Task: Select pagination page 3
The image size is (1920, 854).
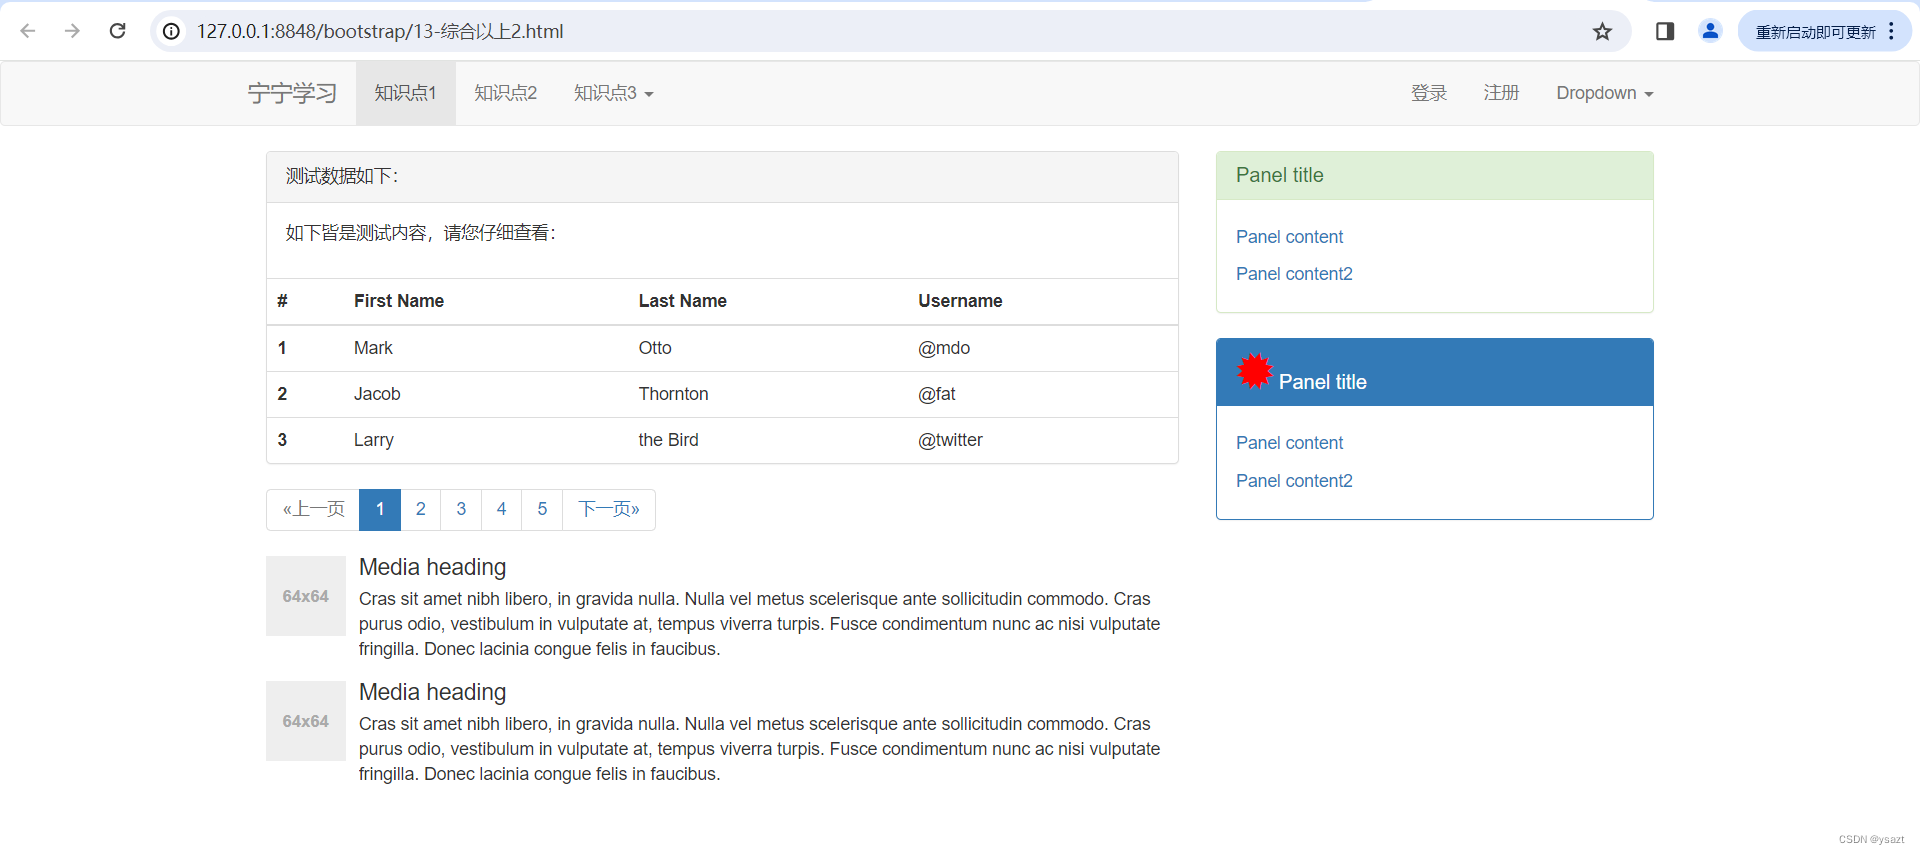Action: pos(461,509)
